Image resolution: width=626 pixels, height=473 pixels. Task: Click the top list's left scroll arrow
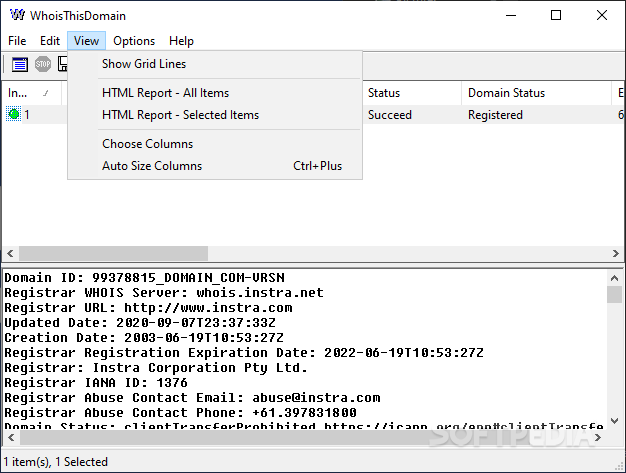tap(10, 253)
